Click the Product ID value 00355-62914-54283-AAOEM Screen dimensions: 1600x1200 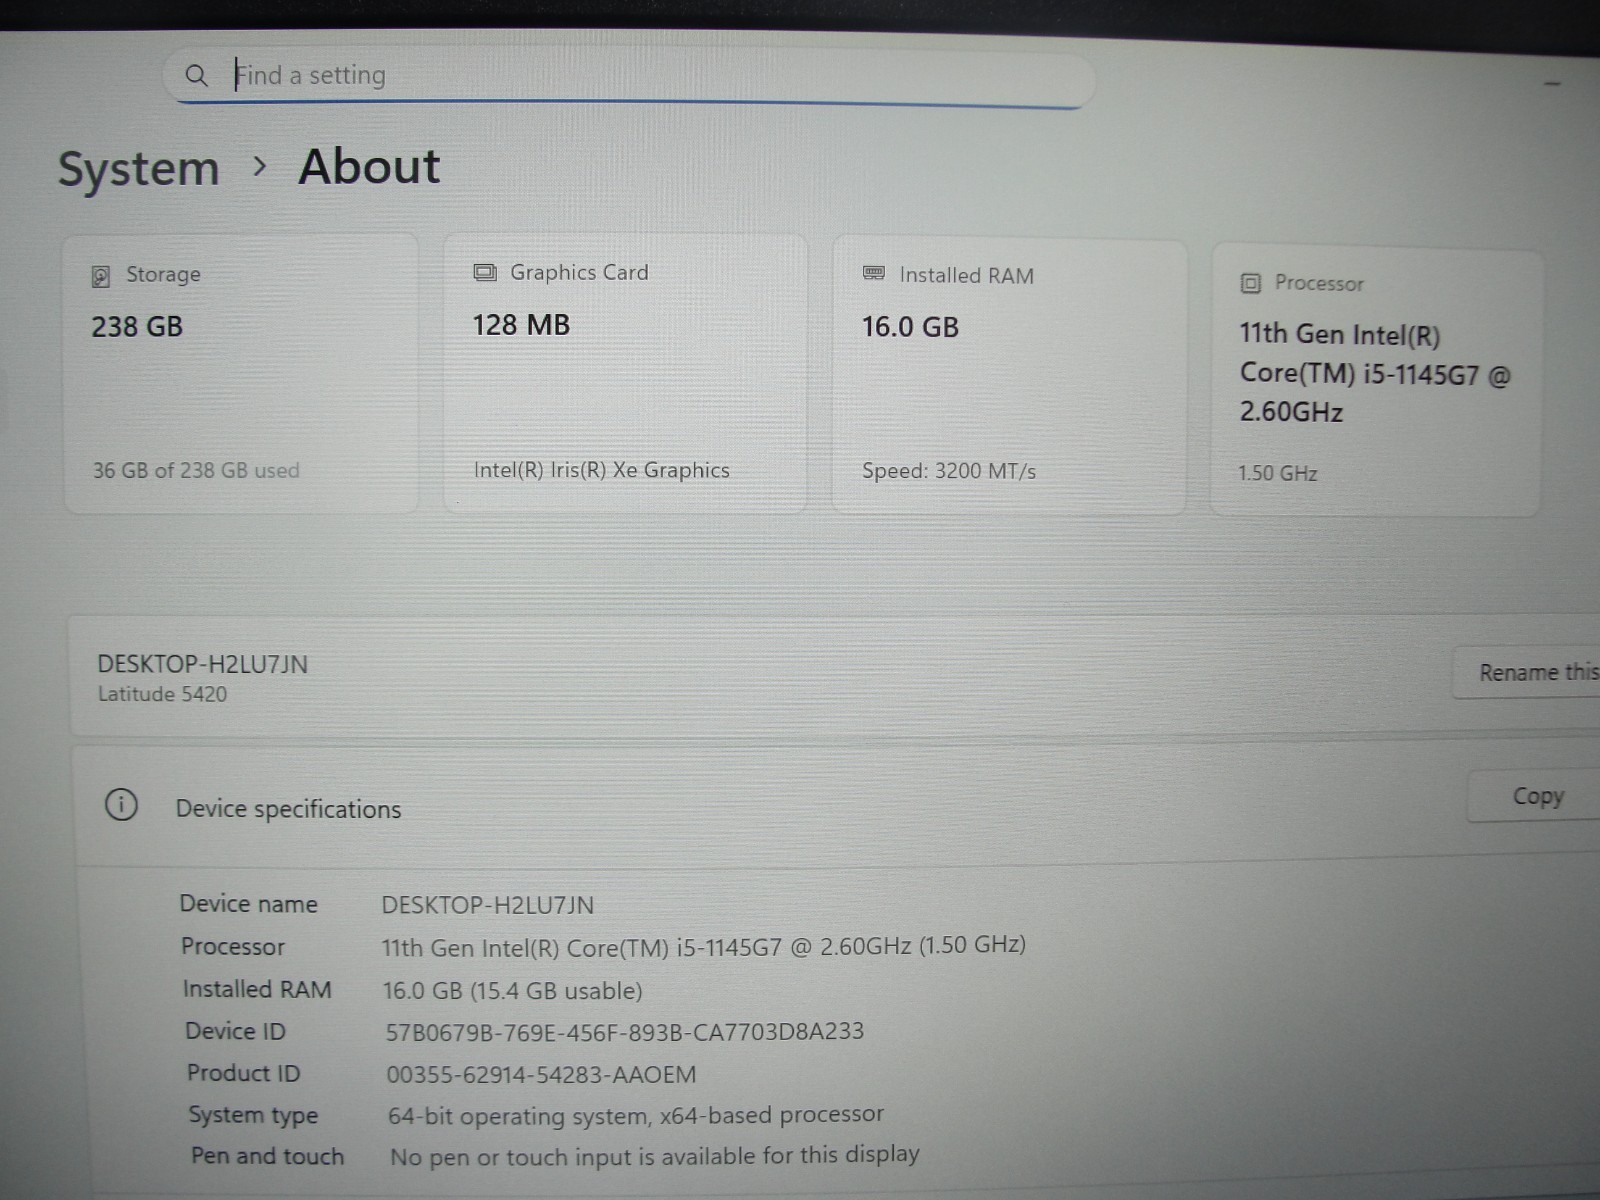541,1075
